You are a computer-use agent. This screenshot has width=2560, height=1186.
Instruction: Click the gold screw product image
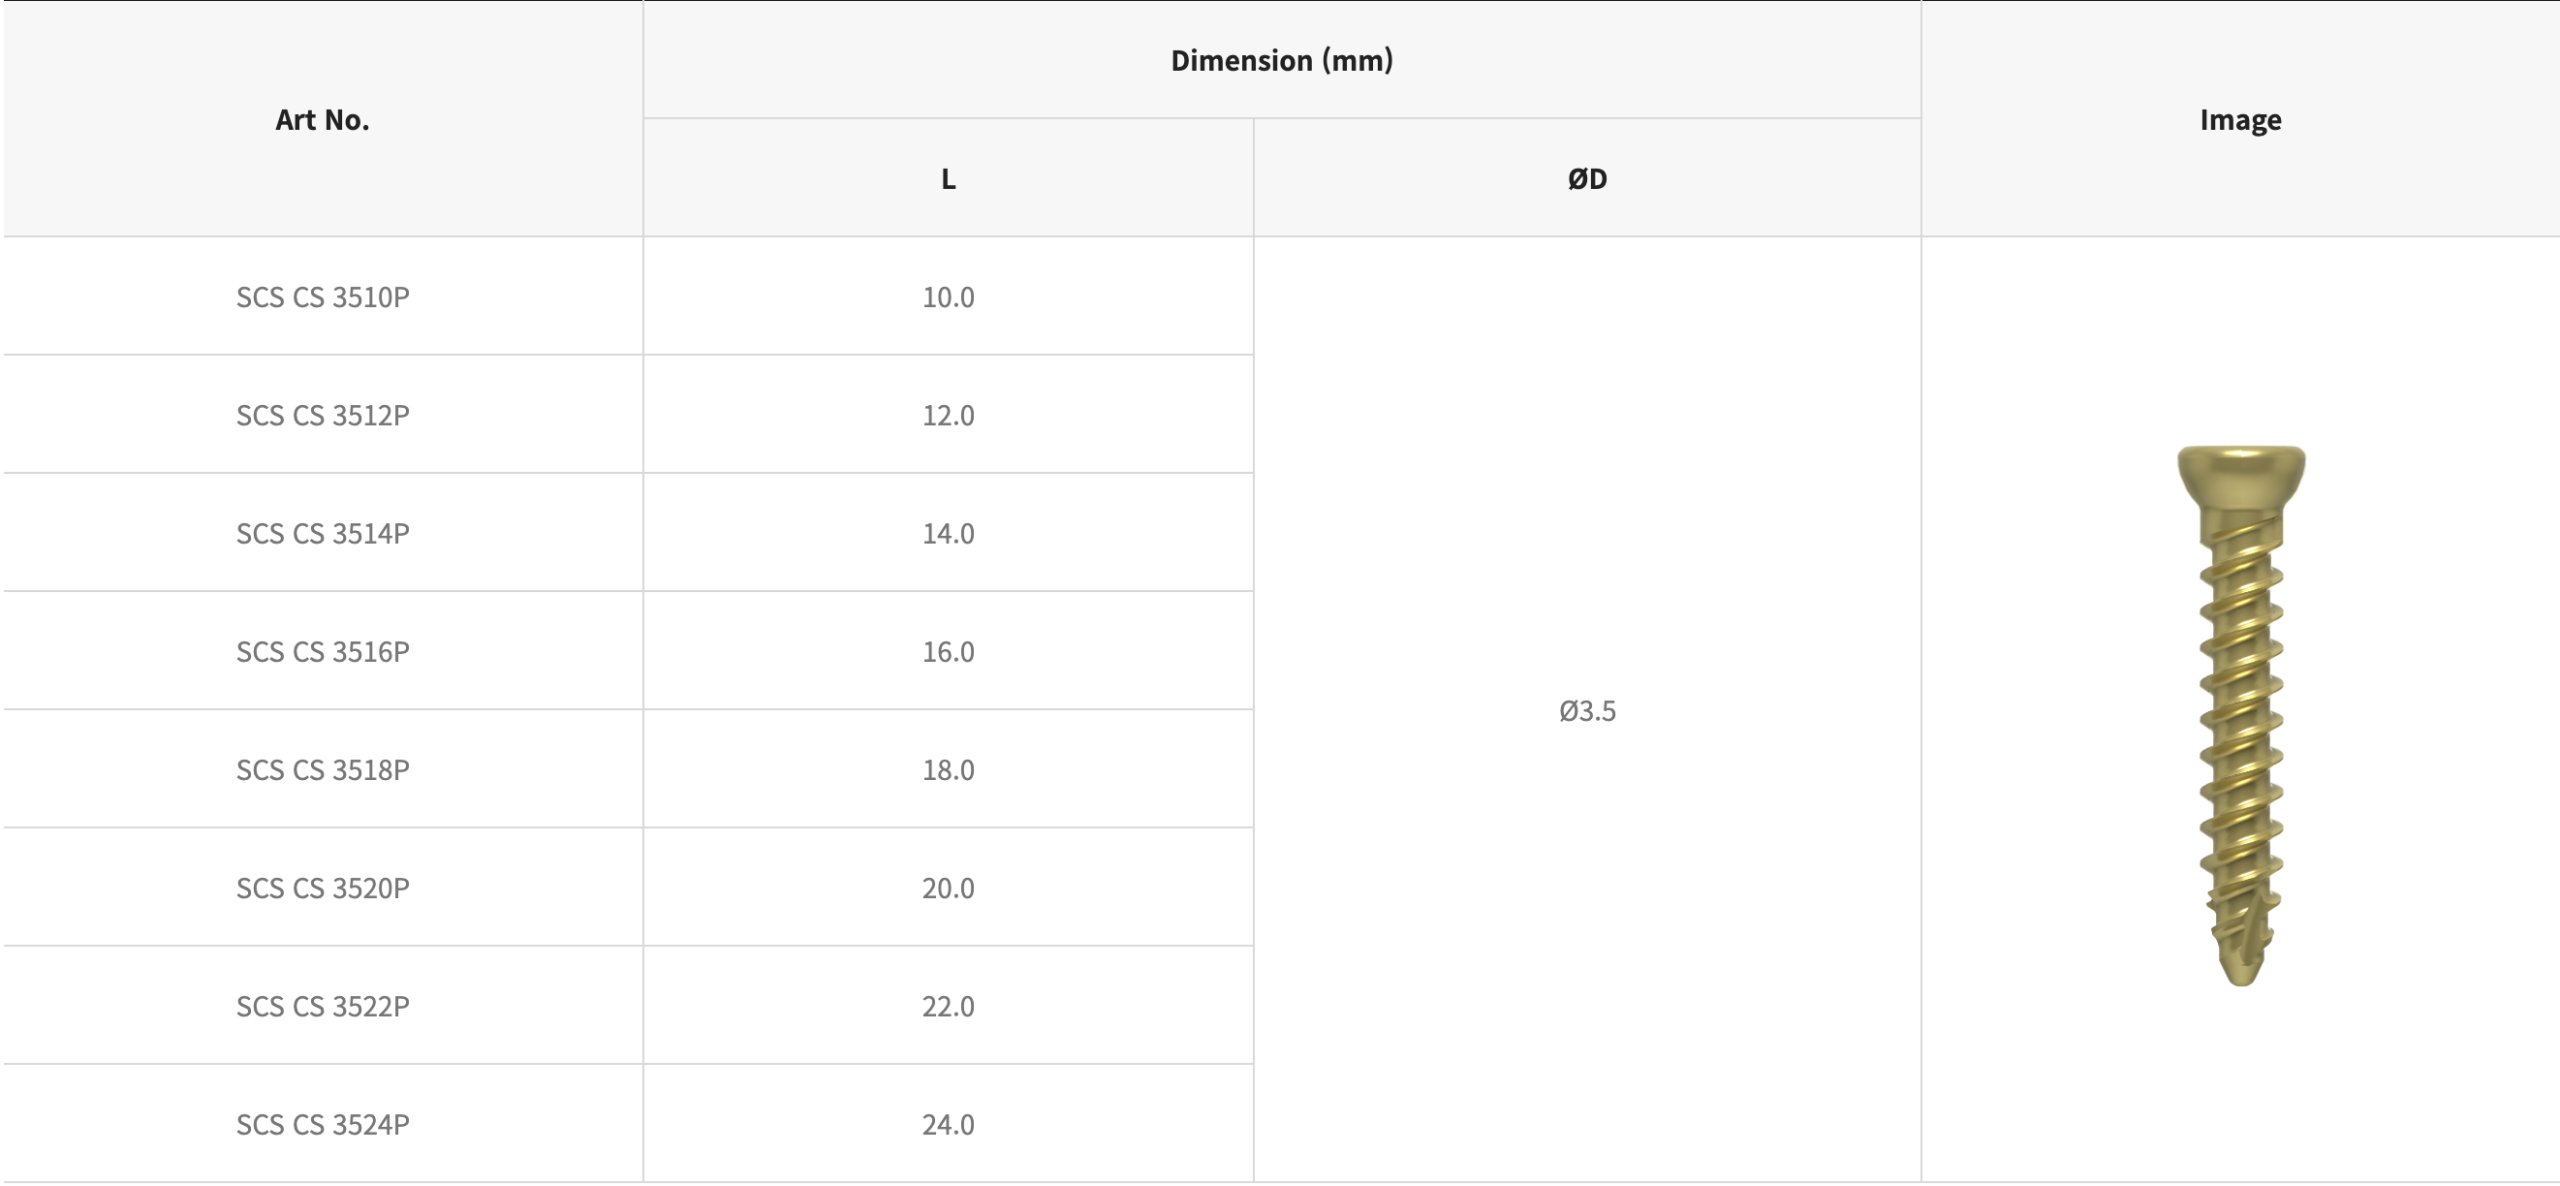[2240, 715]
